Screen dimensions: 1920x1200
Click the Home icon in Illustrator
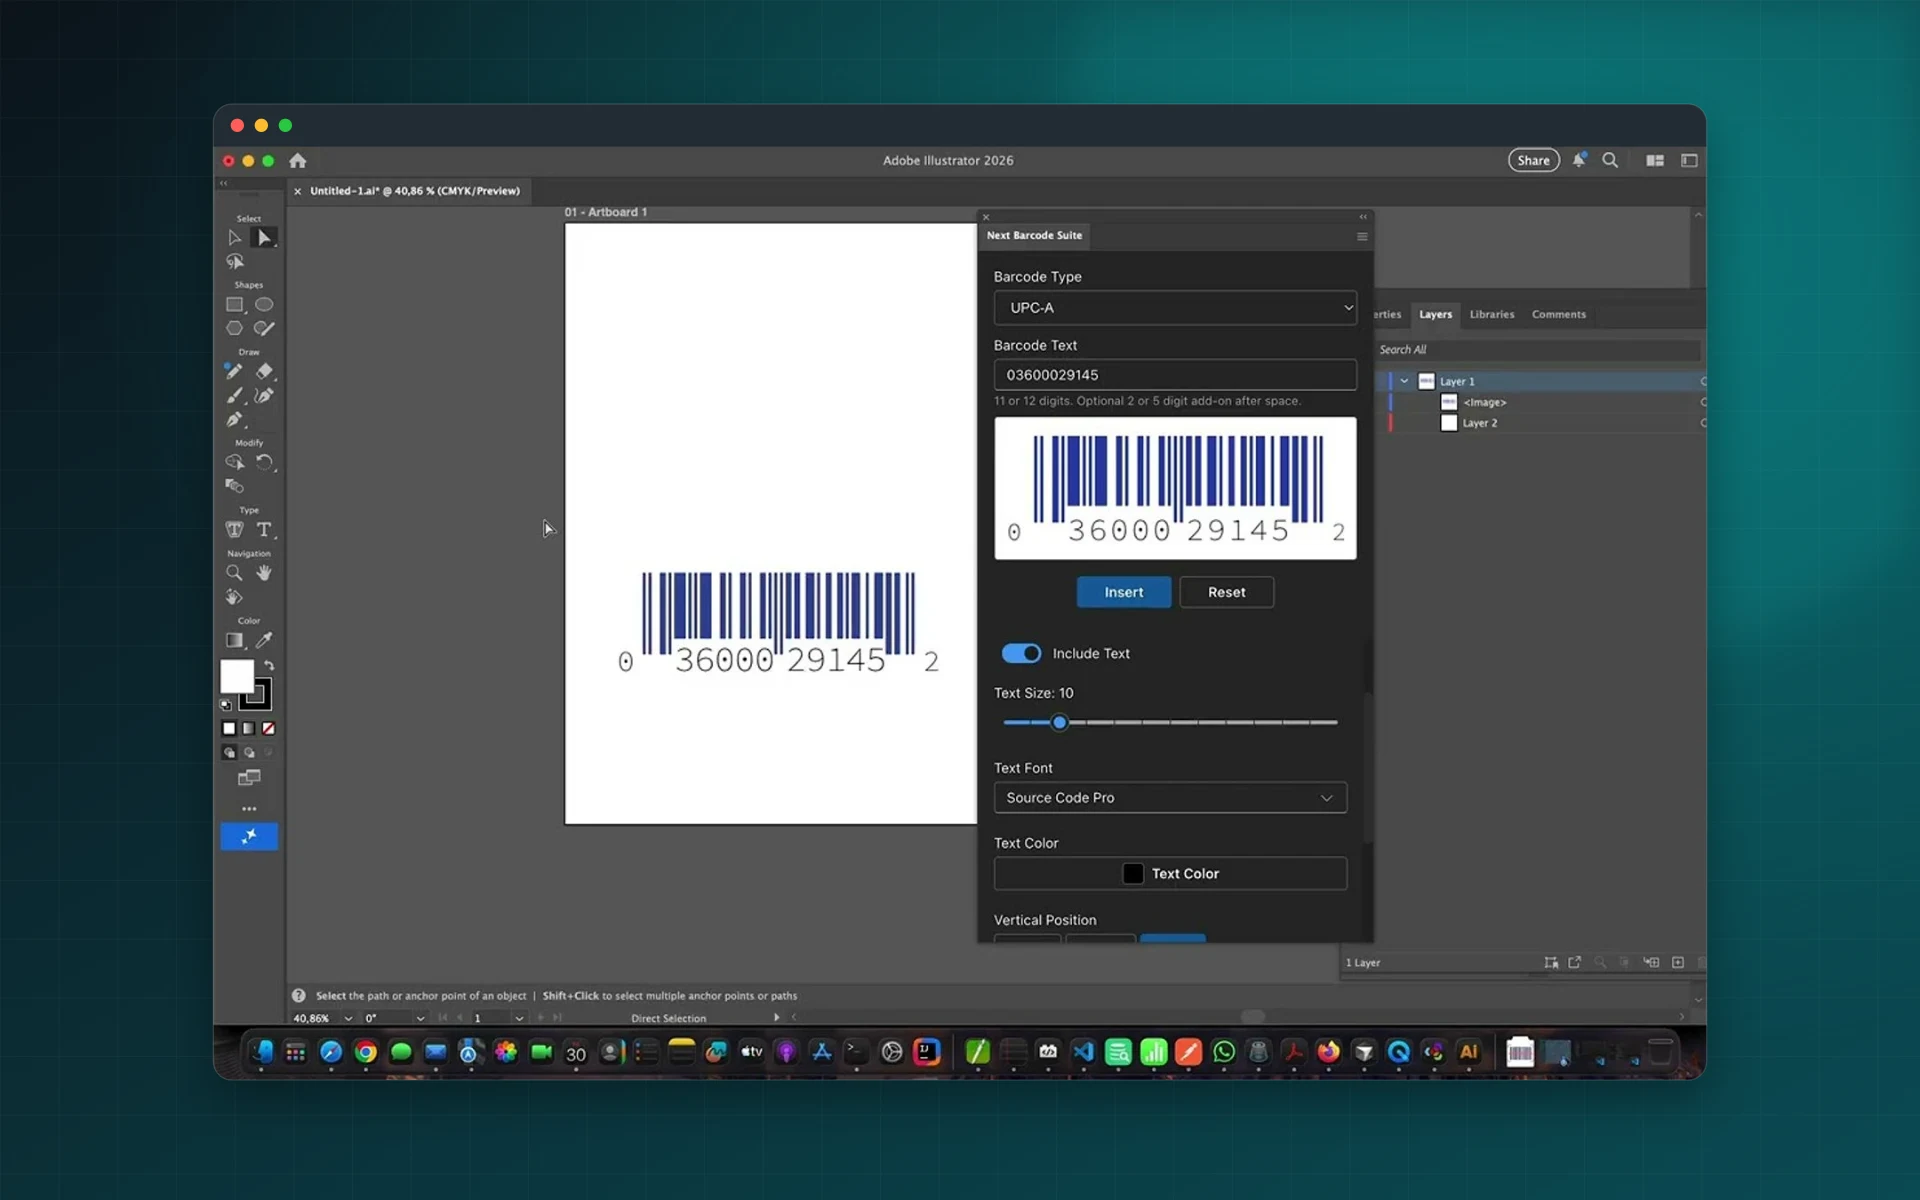tap(298, 160)
